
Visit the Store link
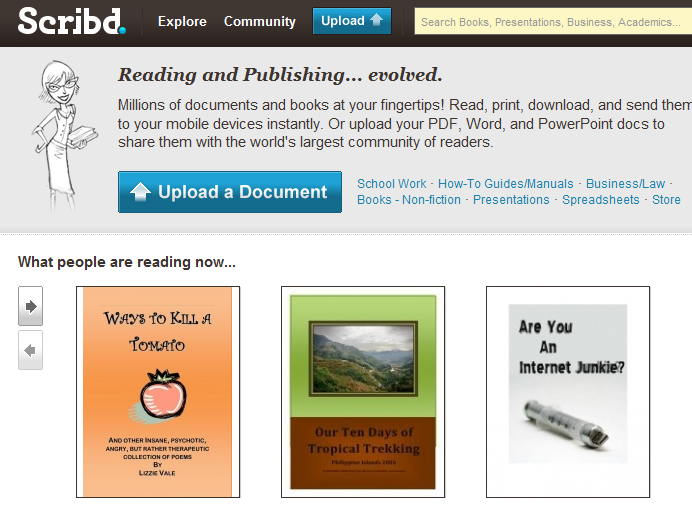(666, 200)
